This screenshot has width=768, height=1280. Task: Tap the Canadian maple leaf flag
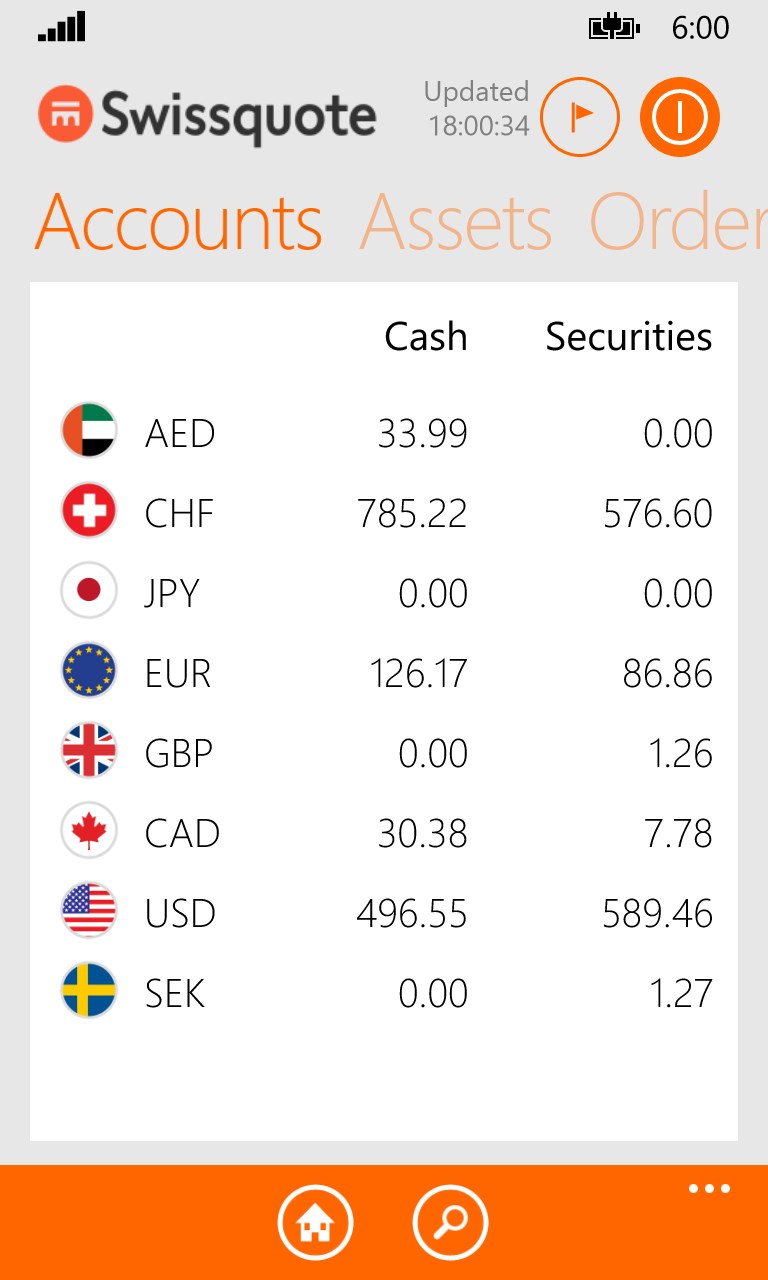pyautogui.click(x=89, y=833)
